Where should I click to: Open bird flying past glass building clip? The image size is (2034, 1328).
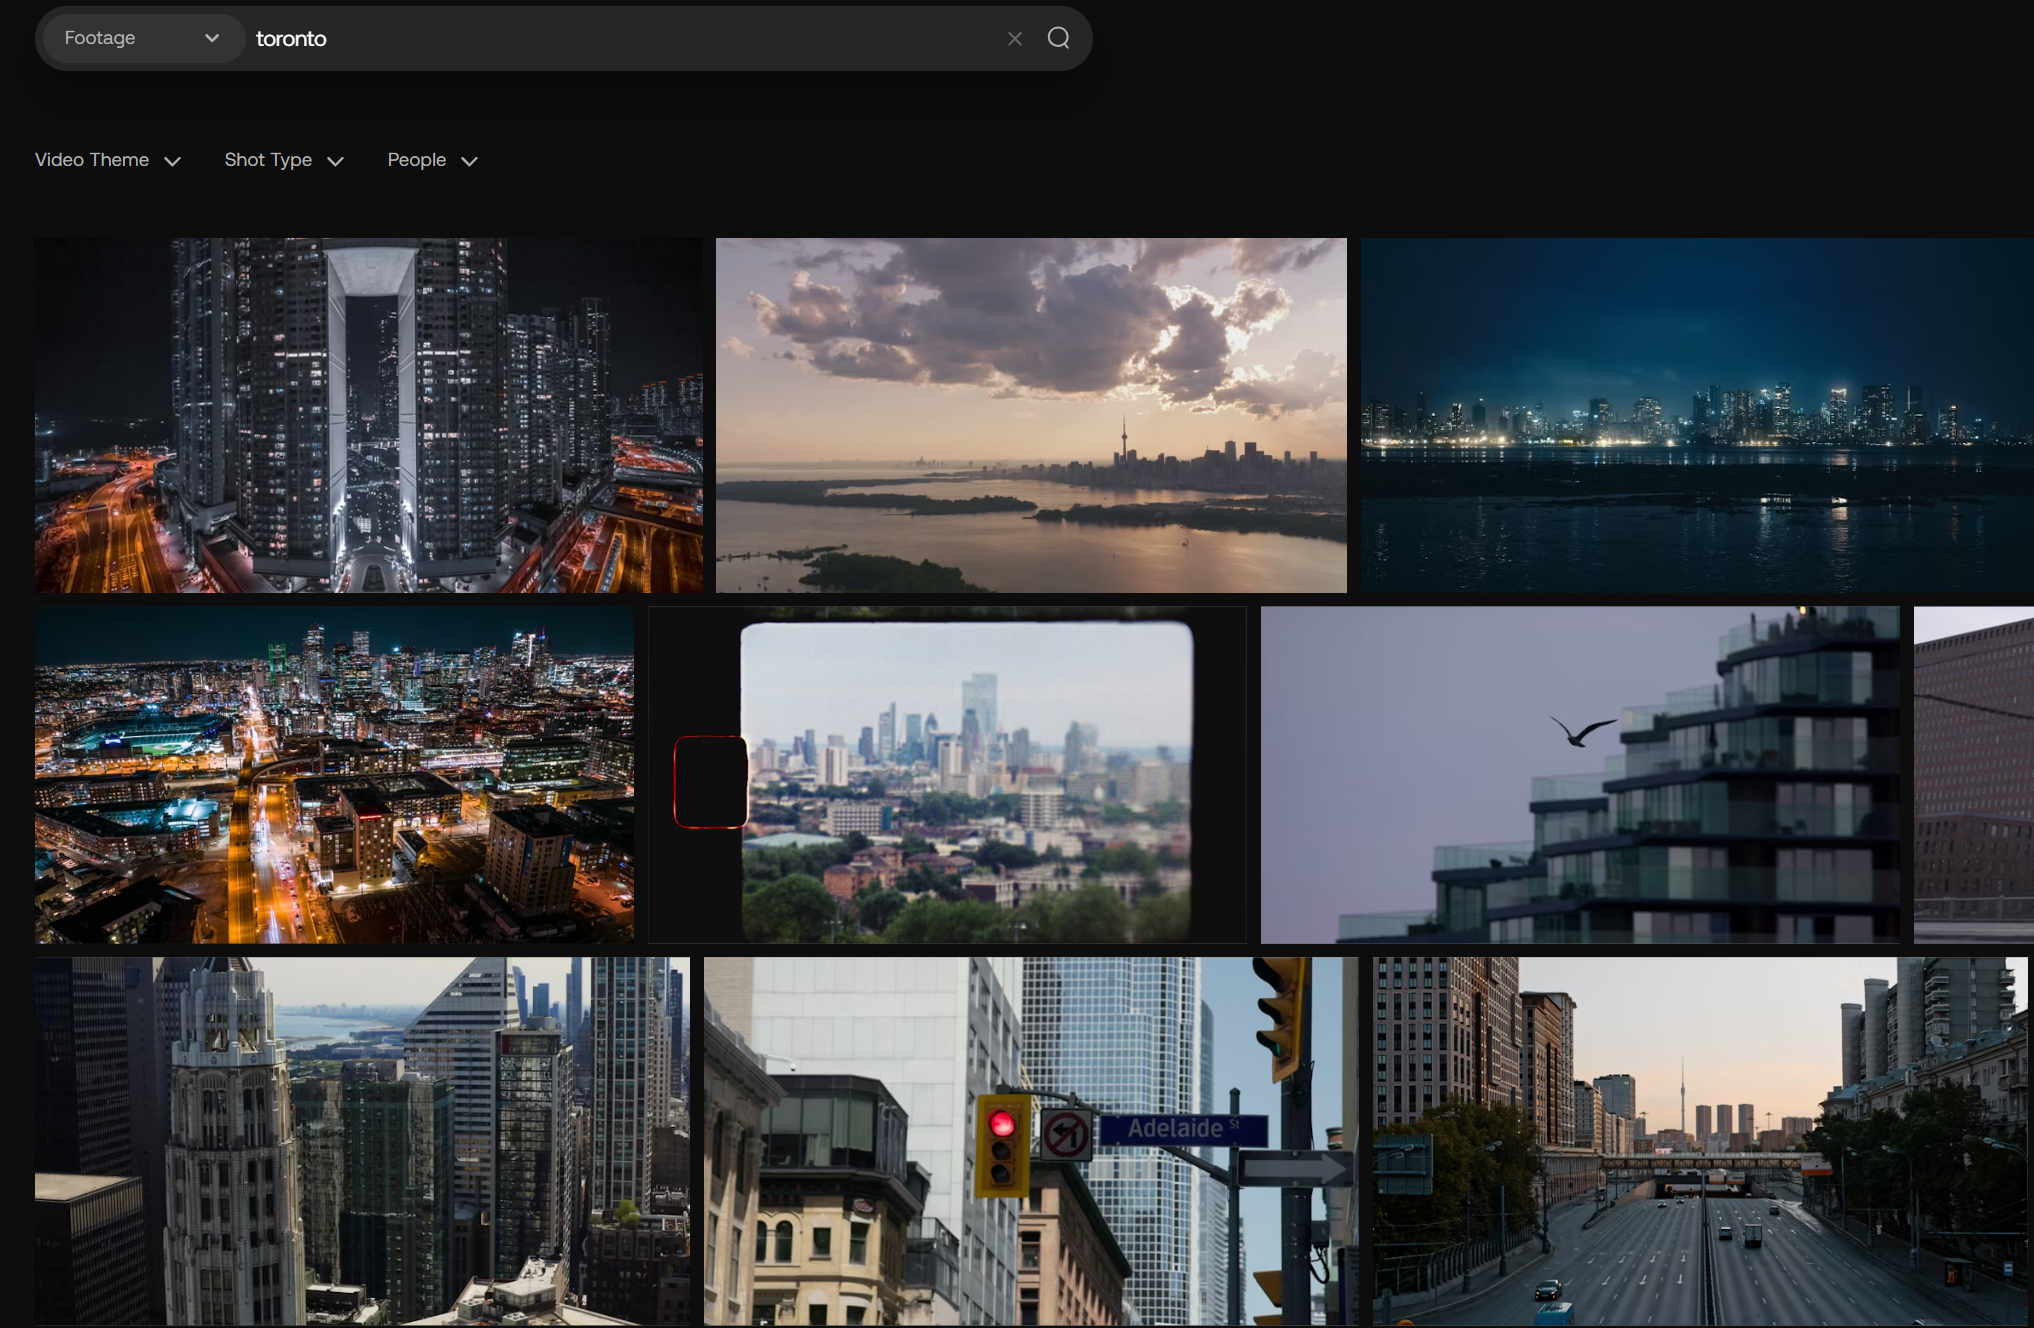click(1579, 774)
